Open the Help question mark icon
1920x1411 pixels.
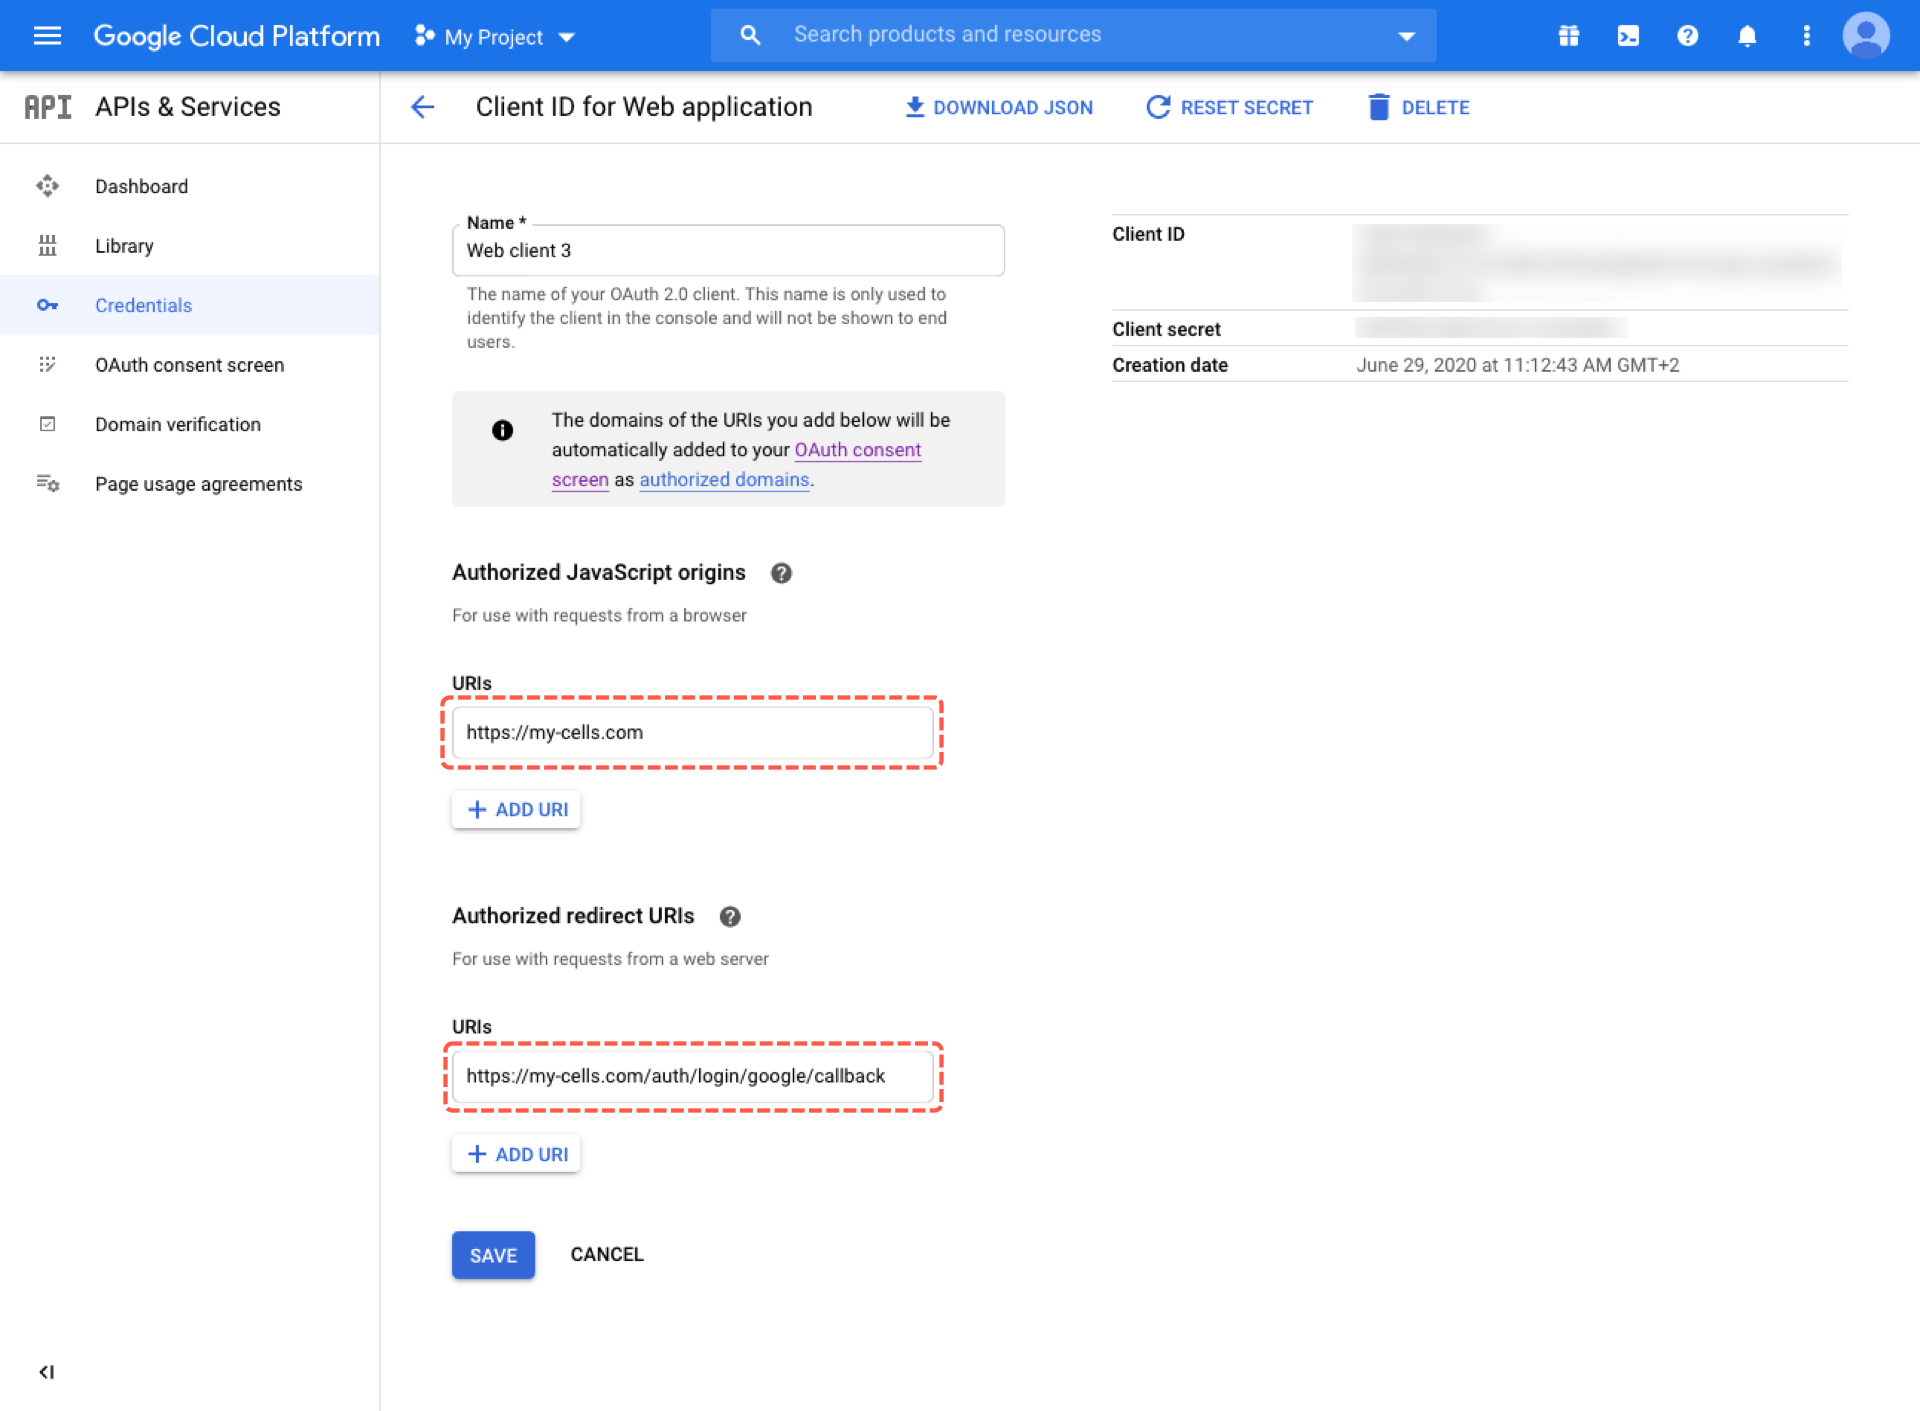1687,36
